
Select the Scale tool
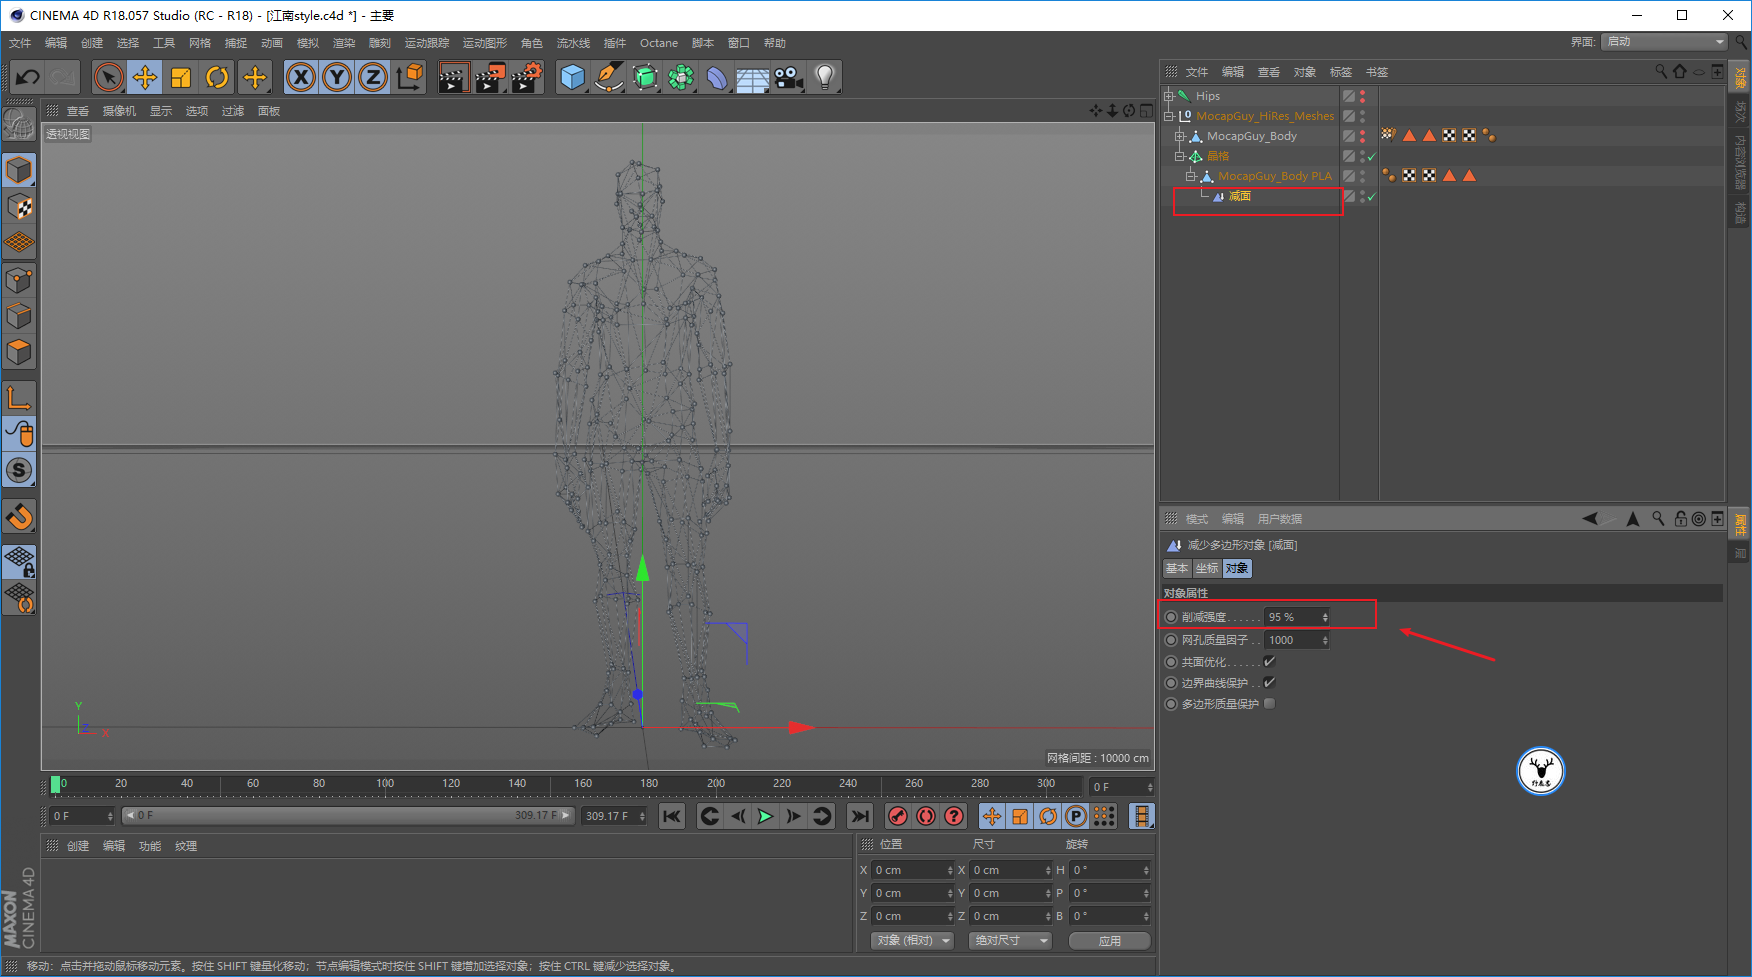[x=181, y=77]
